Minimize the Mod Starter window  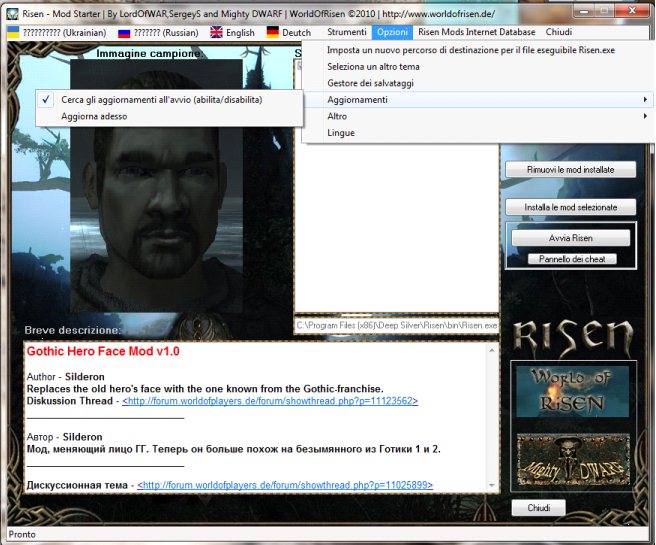tap(584, 11)
